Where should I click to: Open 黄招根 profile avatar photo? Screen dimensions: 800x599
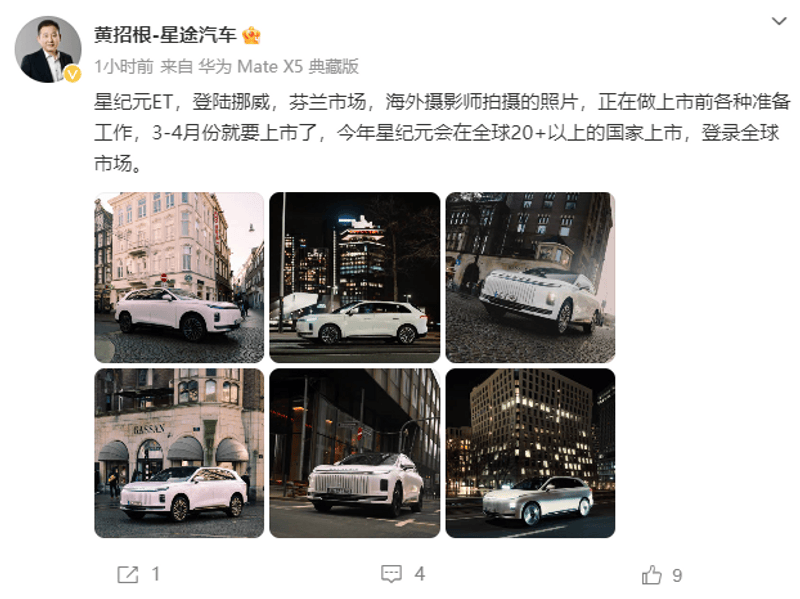pos(48,49)
